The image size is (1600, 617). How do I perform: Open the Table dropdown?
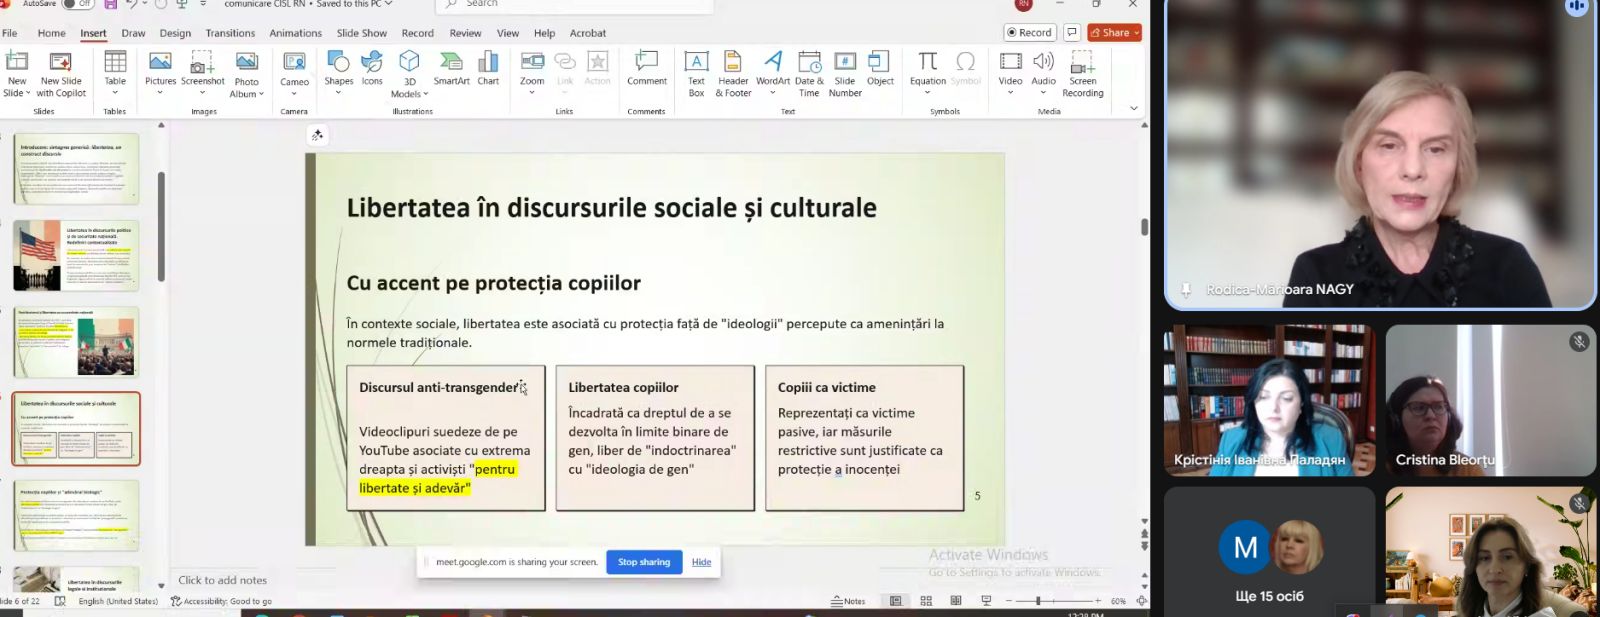click(115, 93)
